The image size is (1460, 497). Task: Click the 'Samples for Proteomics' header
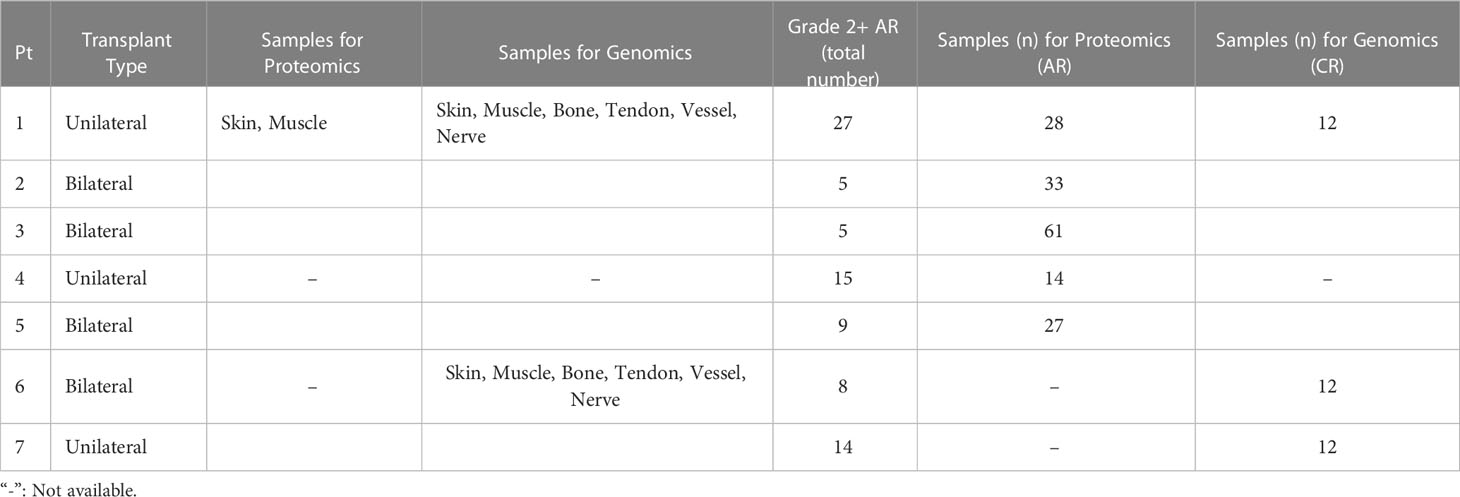tap(313, 53)
